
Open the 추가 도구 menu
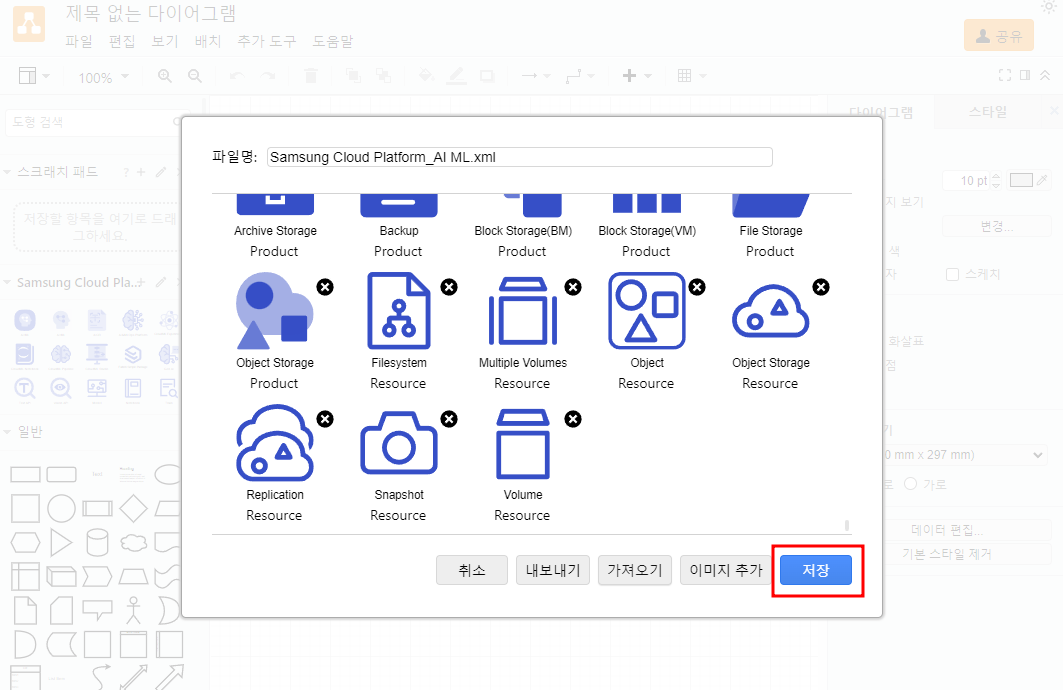[x=267, y=41]
